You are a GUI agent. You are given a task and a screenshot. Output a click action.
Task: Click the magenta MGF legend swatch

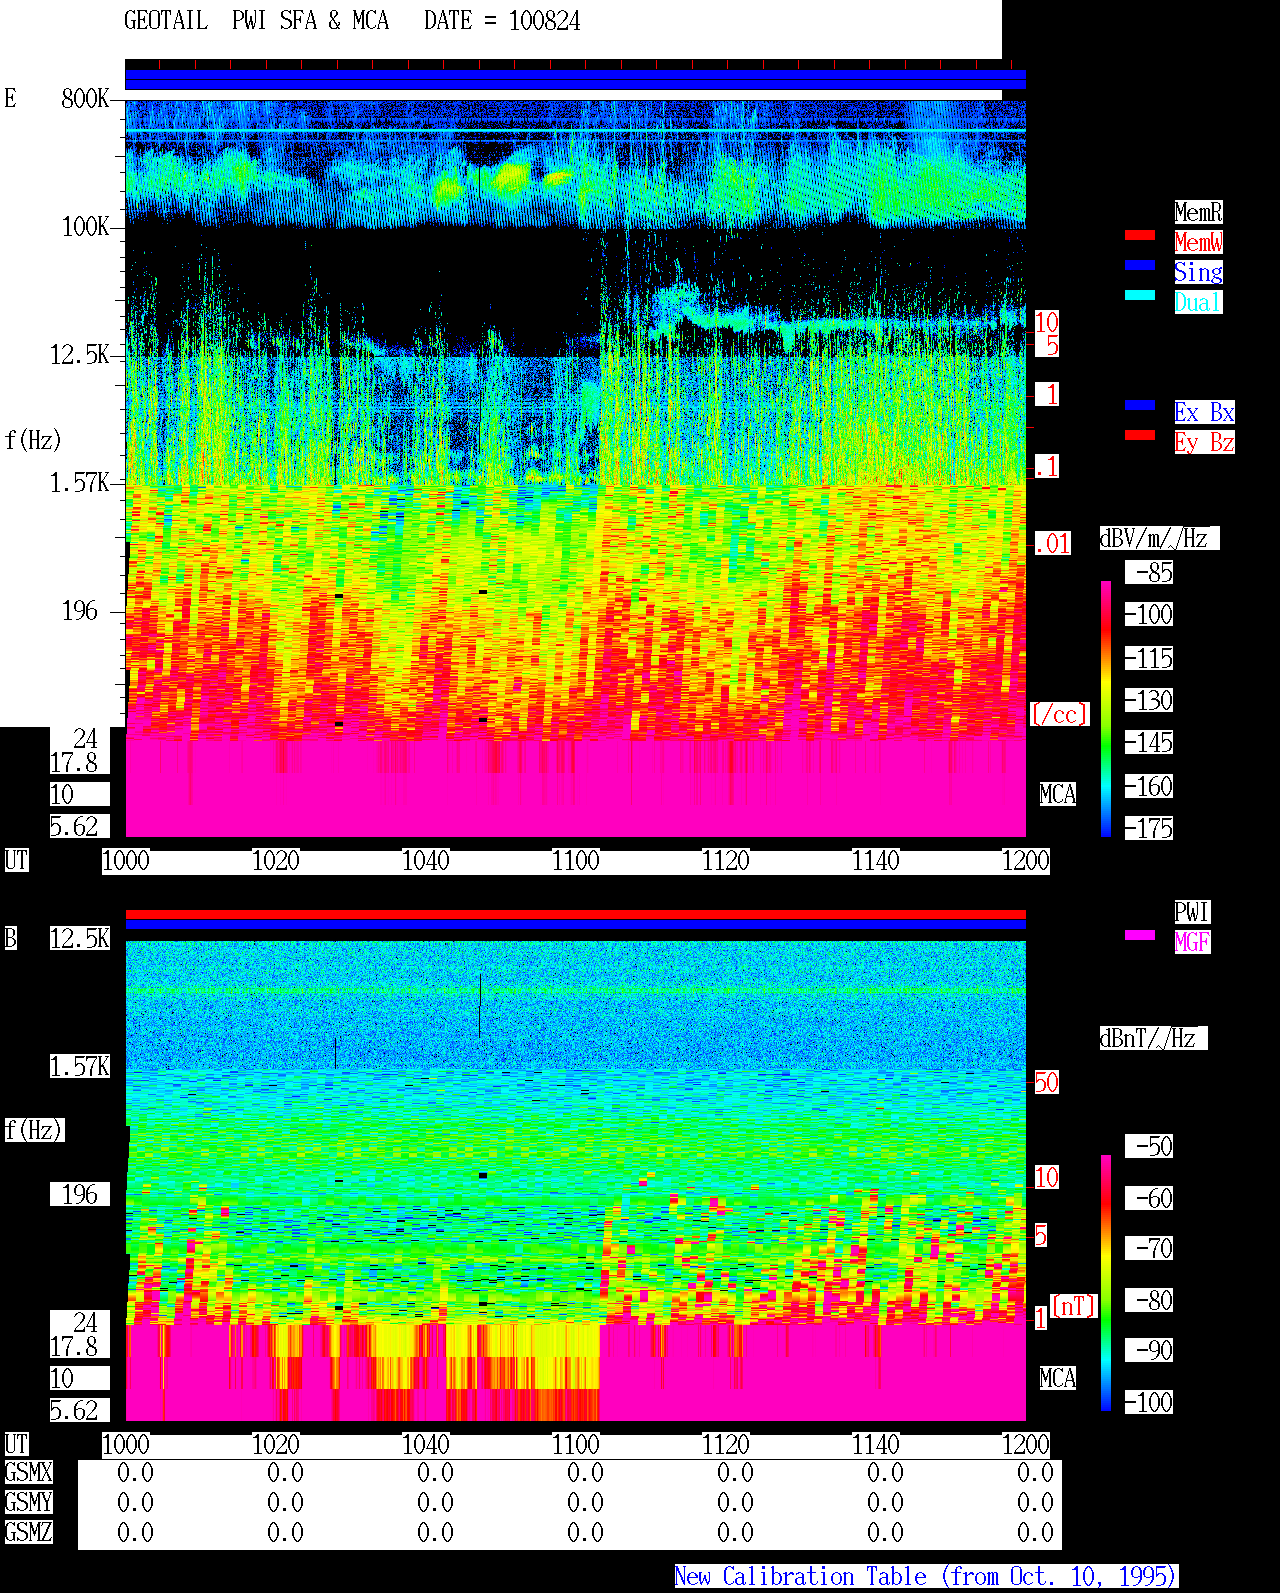[1140, 935]
